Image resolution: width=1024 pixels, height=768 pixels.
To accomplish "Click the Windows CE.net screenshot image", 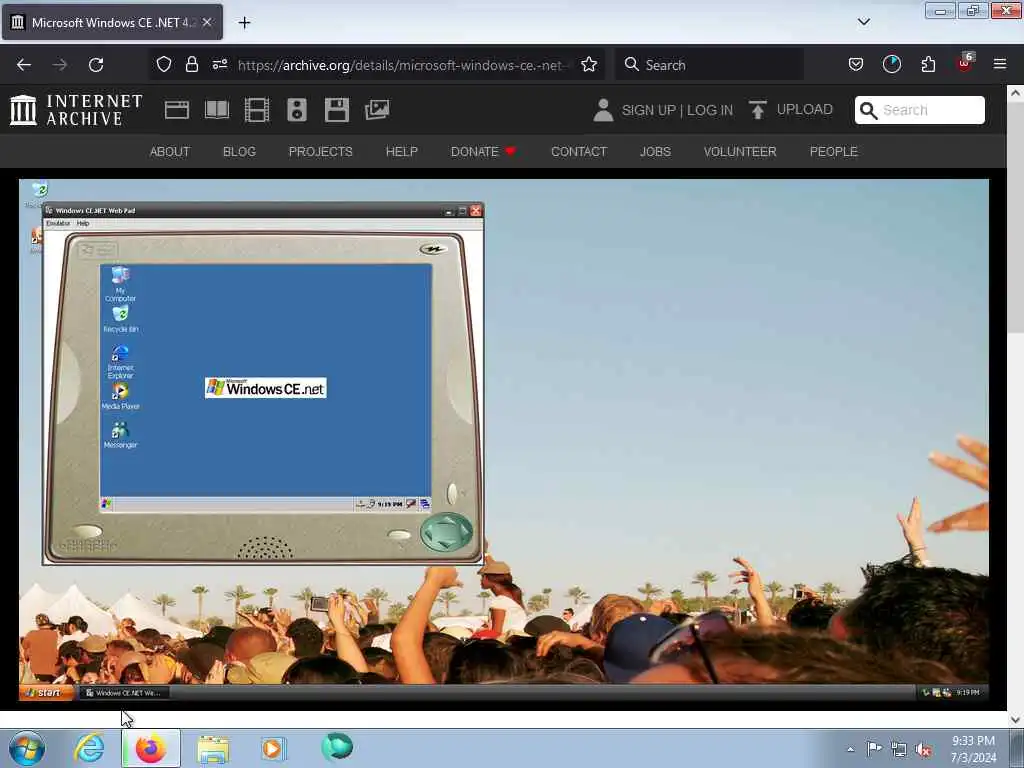I will pyautogui.click(x=504, y=441).
